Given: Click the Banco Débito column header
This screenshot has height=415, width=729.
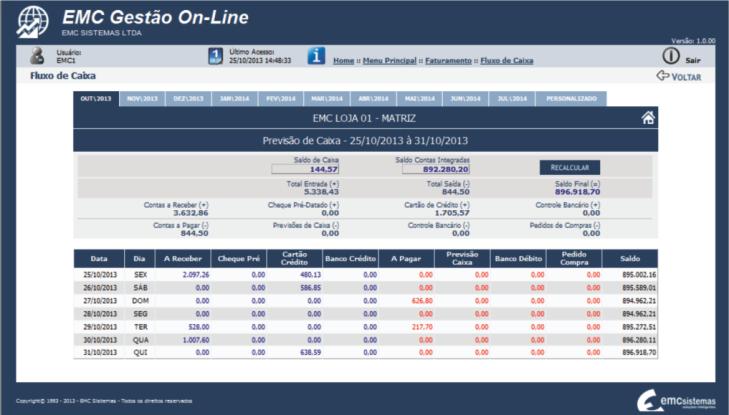Looking at the screenshot, I should [518, 258].
